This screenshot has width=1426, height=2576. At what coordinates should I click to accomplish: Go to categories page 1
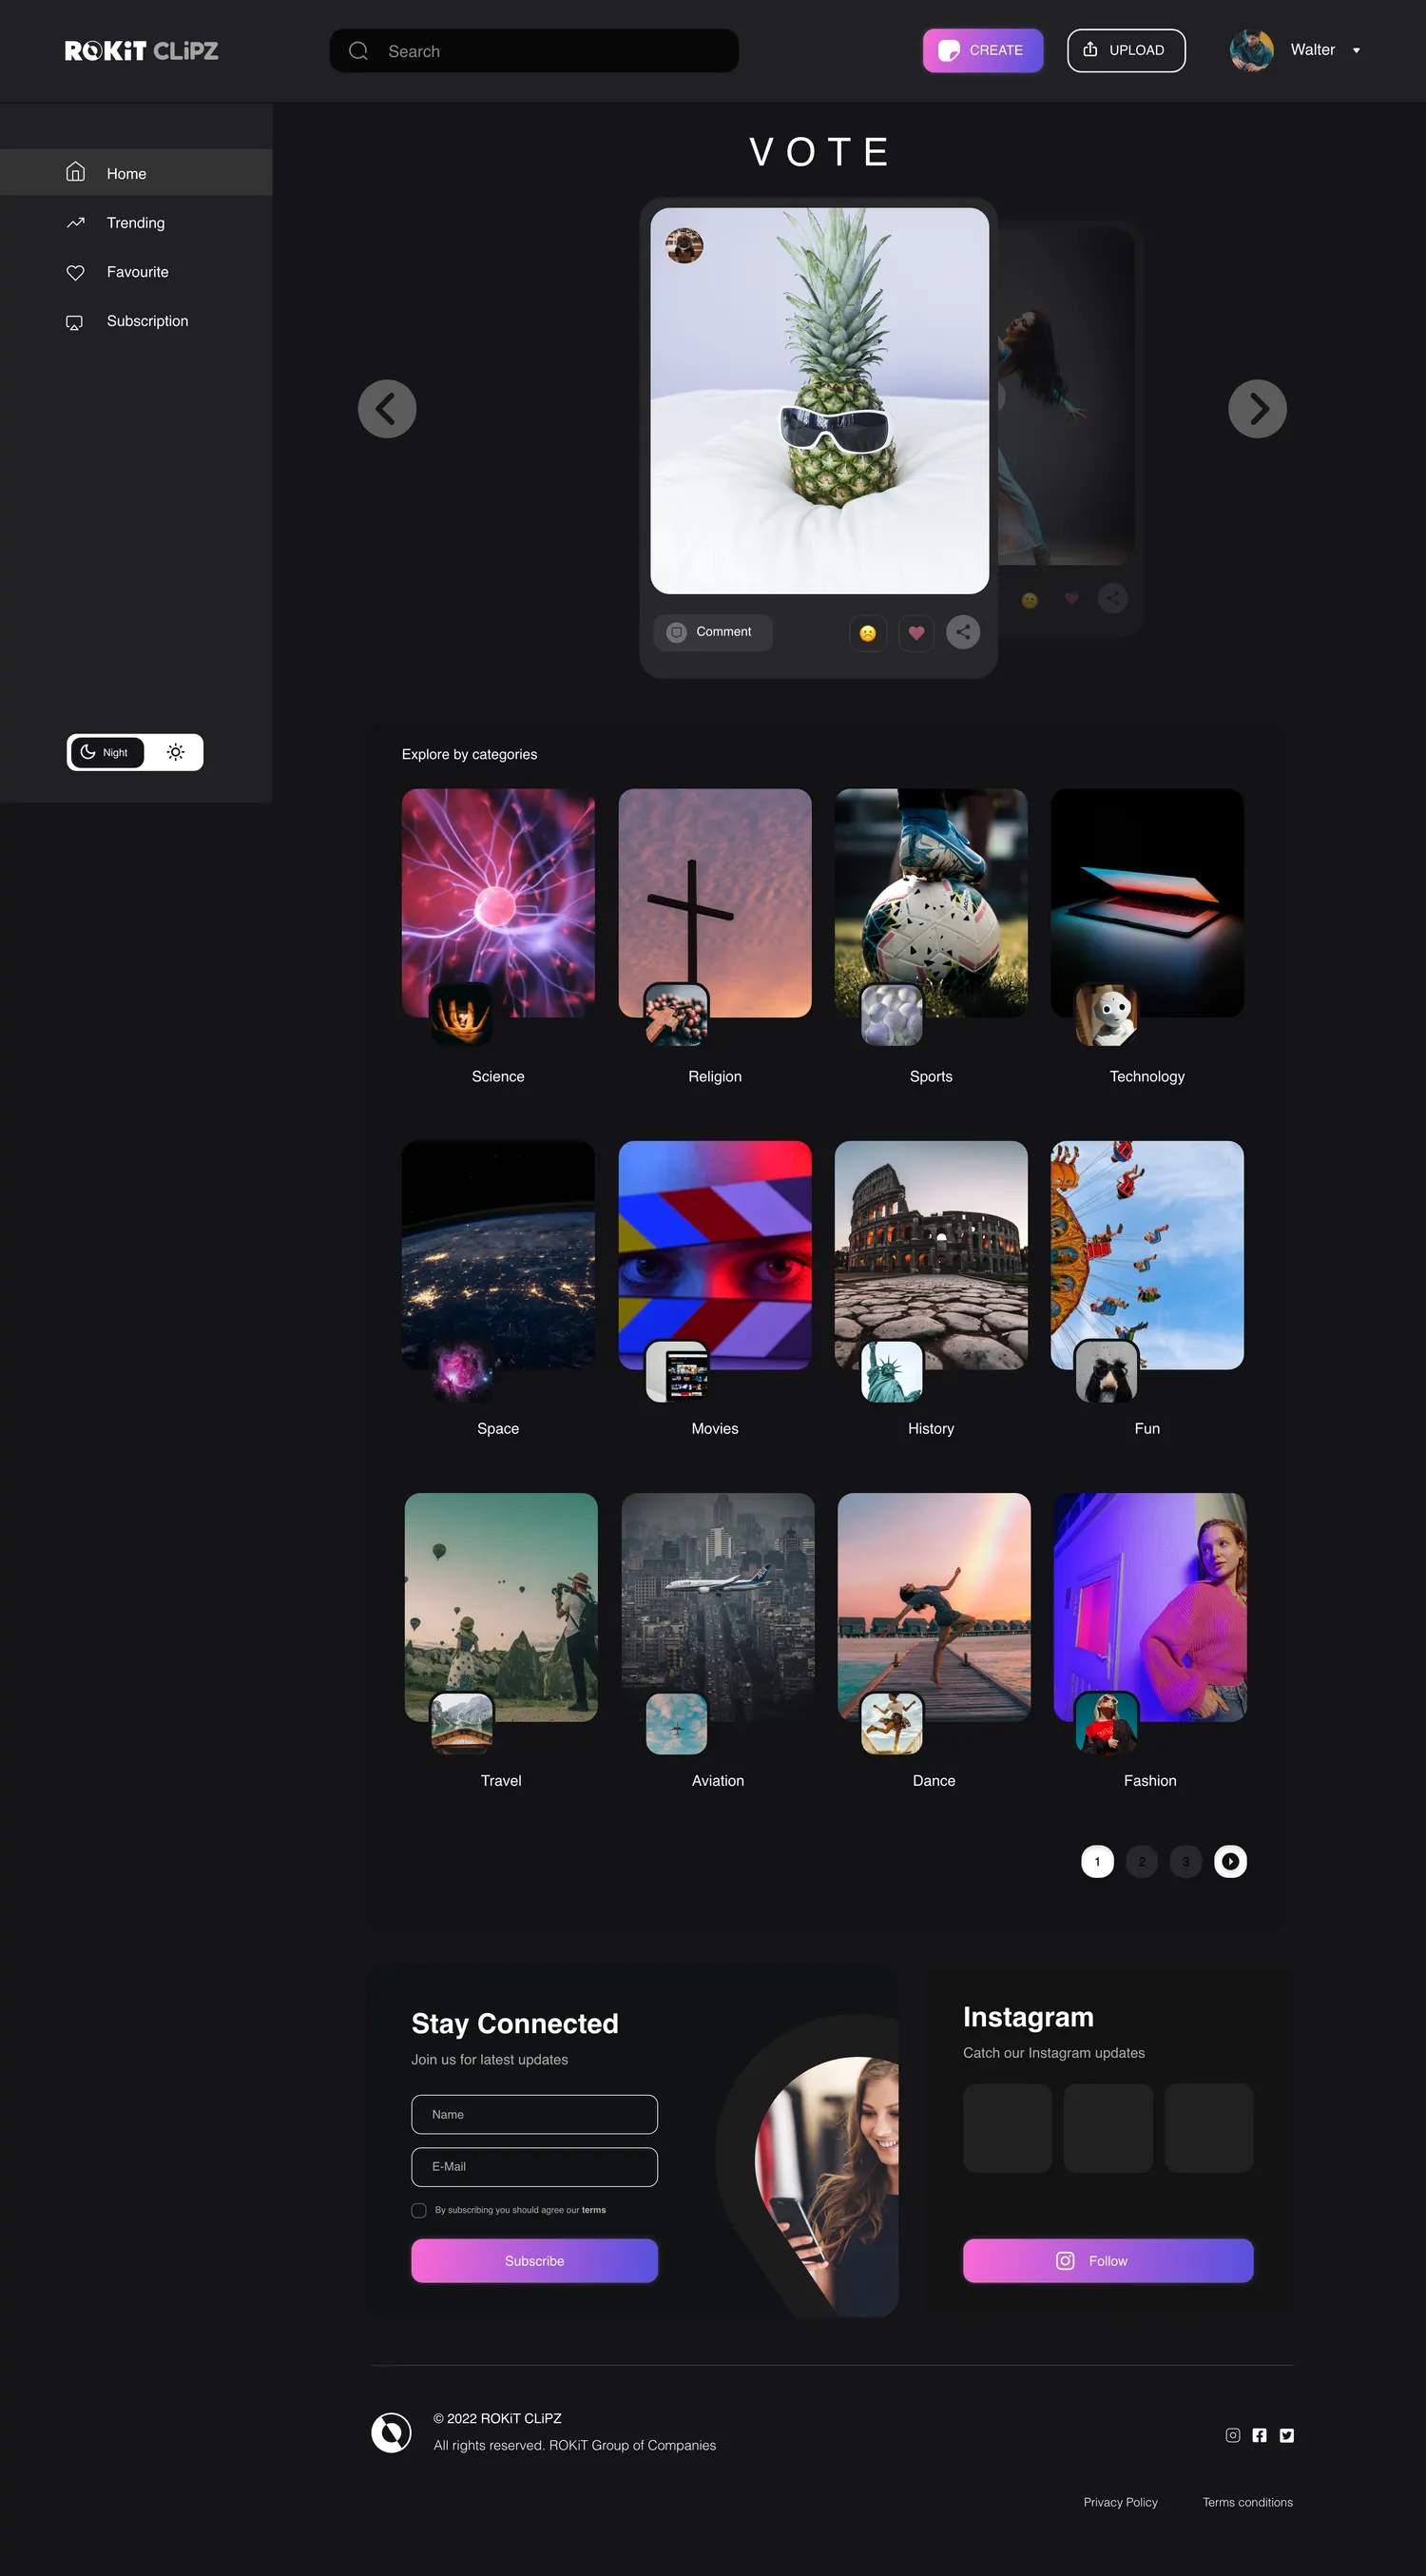[1097, 1861]
